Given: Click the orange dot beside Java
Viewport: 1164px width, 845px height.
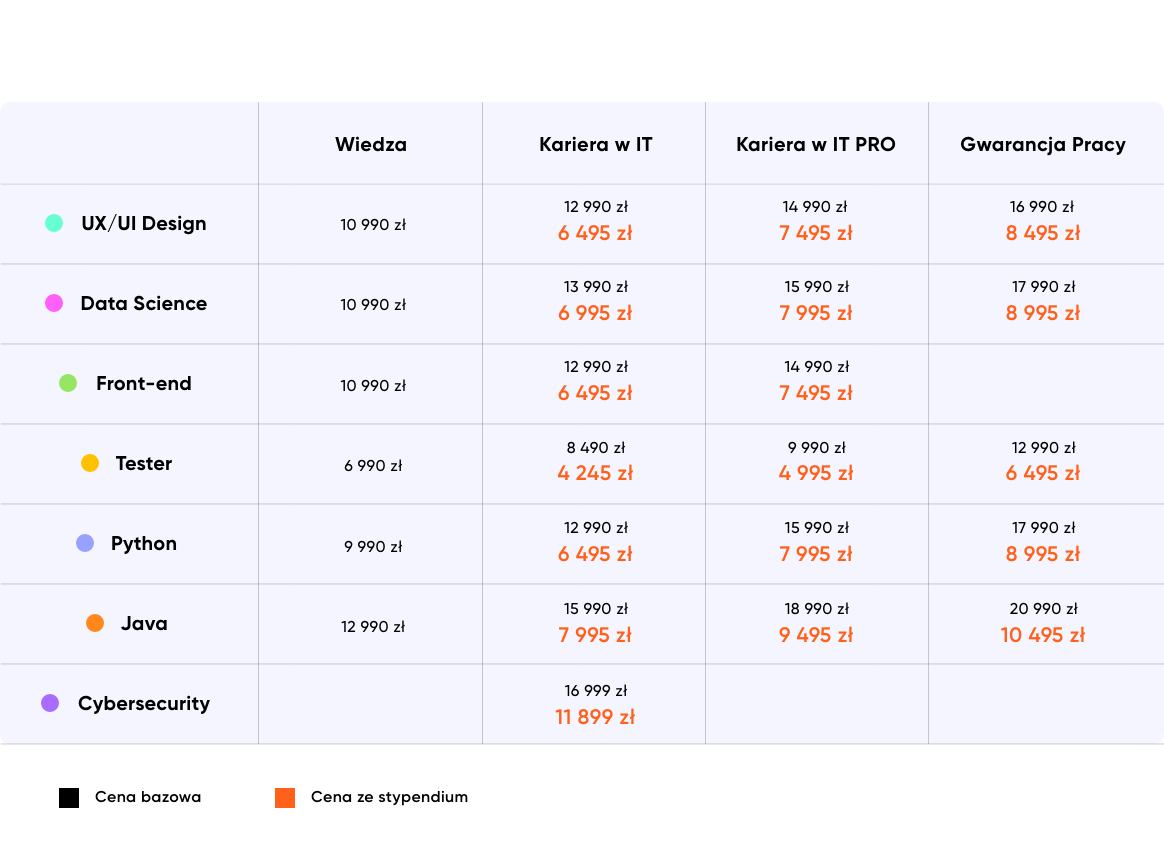Looking at the screenshot, I should coord(95,623).
